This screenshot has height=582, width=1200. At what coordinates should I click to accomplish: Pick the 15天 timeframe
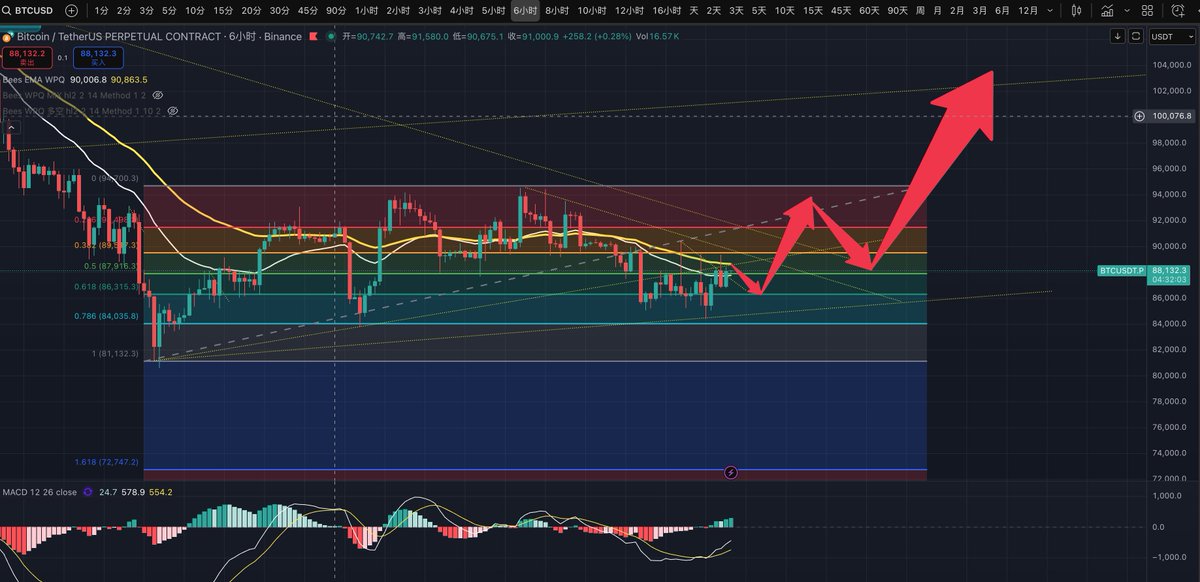(813, 11)
